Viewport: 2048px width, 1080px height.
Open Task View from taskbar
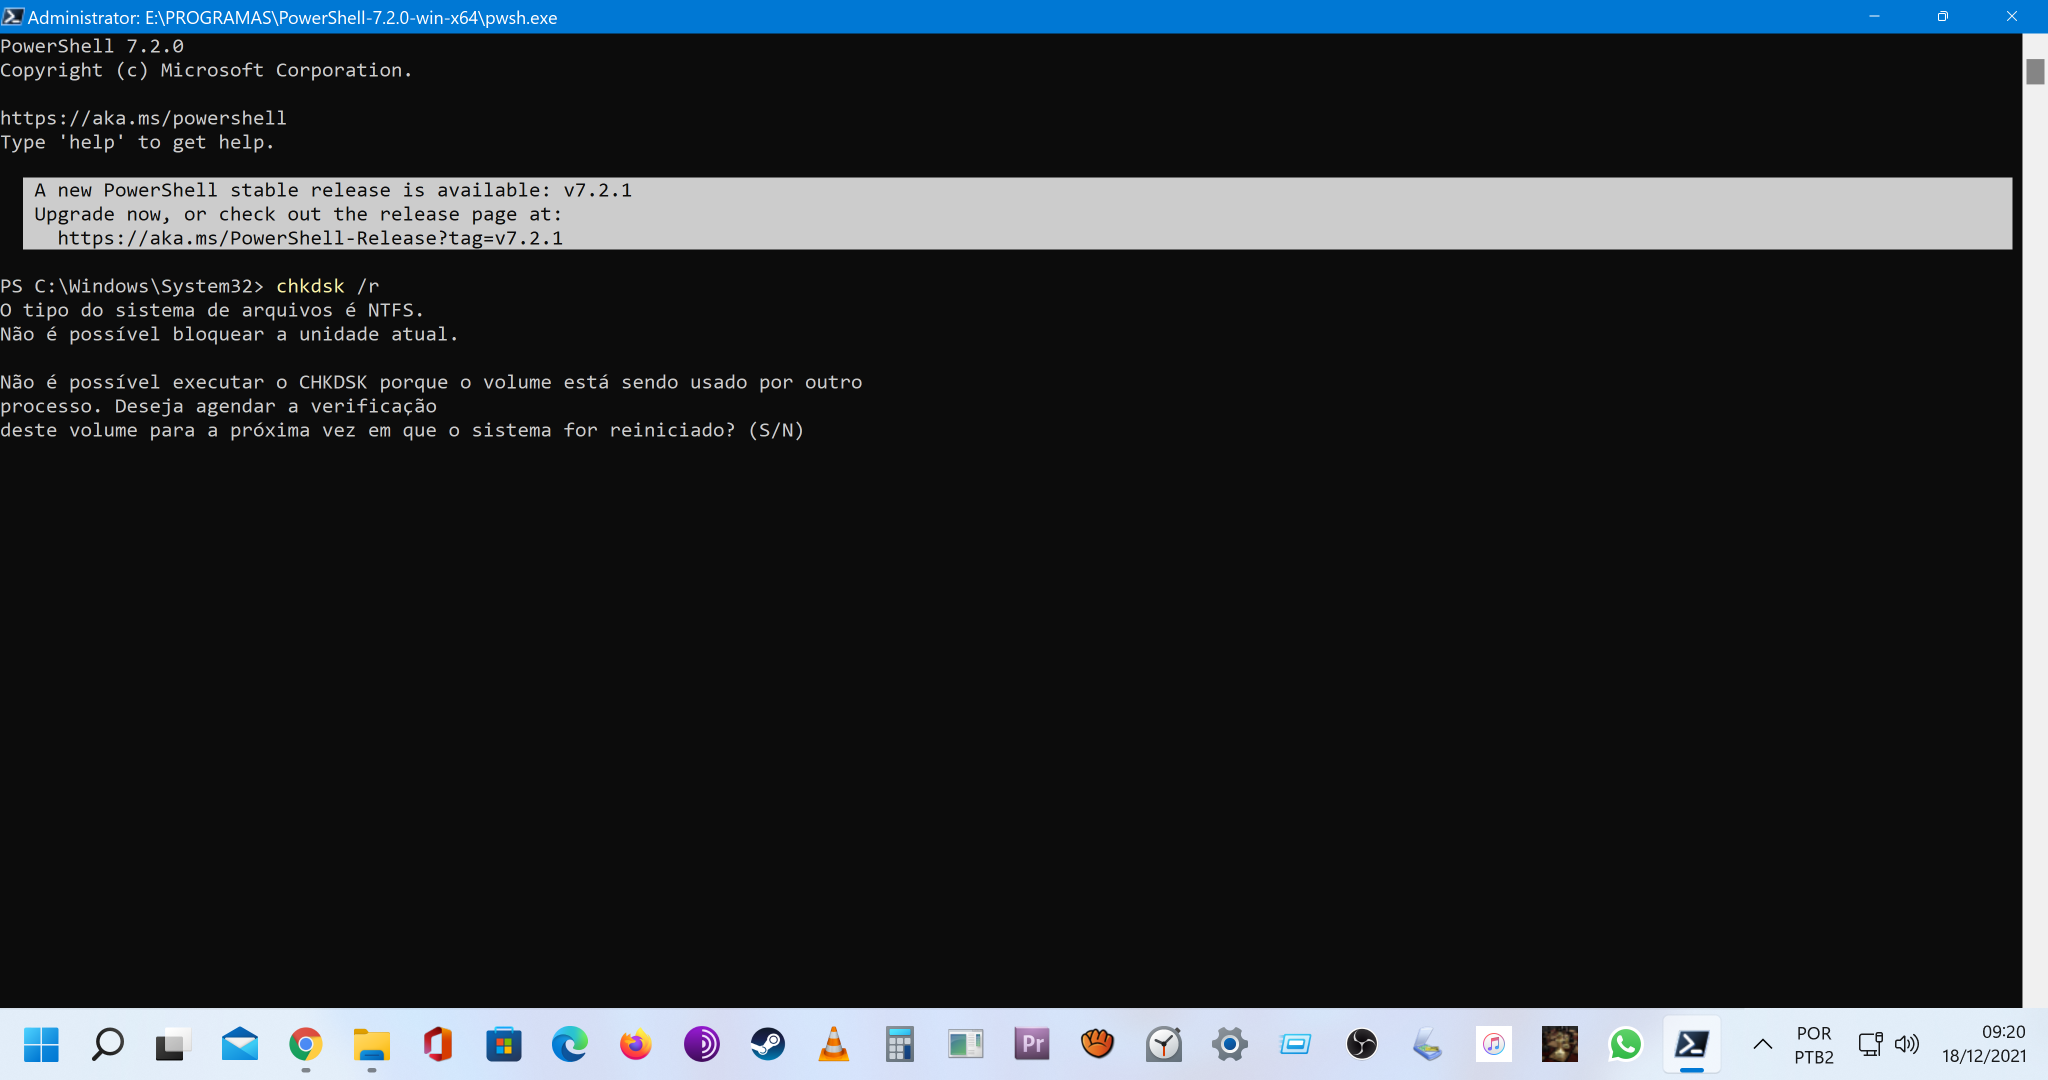(173, 1045)
